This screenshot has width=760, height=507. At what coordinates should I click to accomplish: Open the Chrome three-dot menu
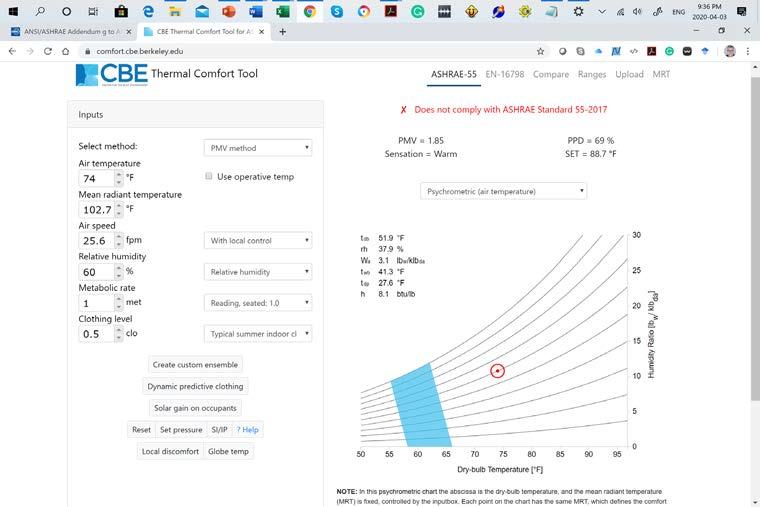[x=748, y=51]
